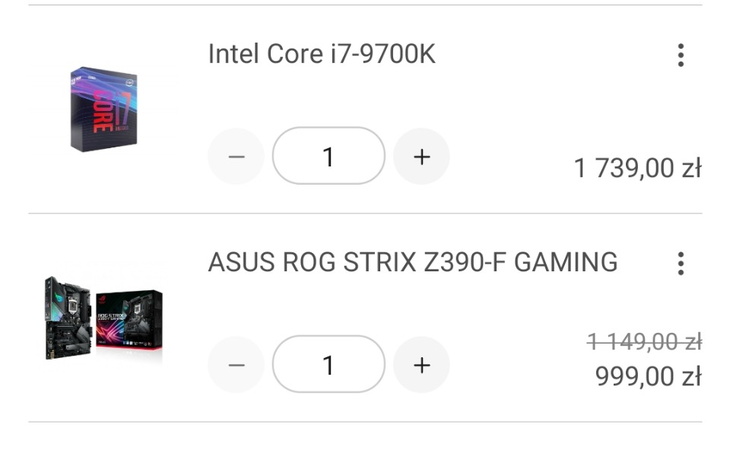The width and height of the screenshot is (730, 456).
Task: Click the divider line below the ASUS item
Action: coord(365,421)
